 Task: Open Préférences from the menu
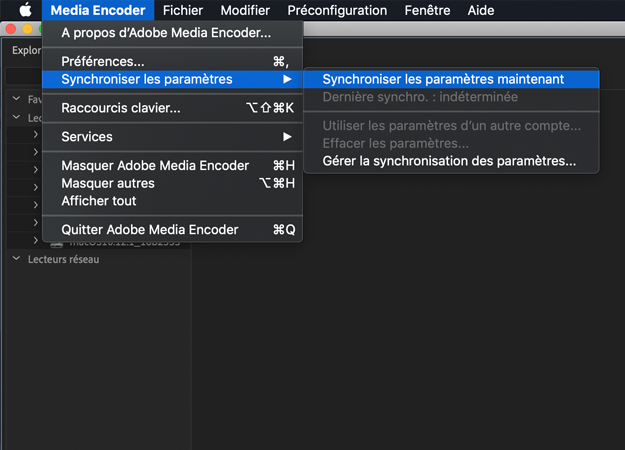[103, 61]
